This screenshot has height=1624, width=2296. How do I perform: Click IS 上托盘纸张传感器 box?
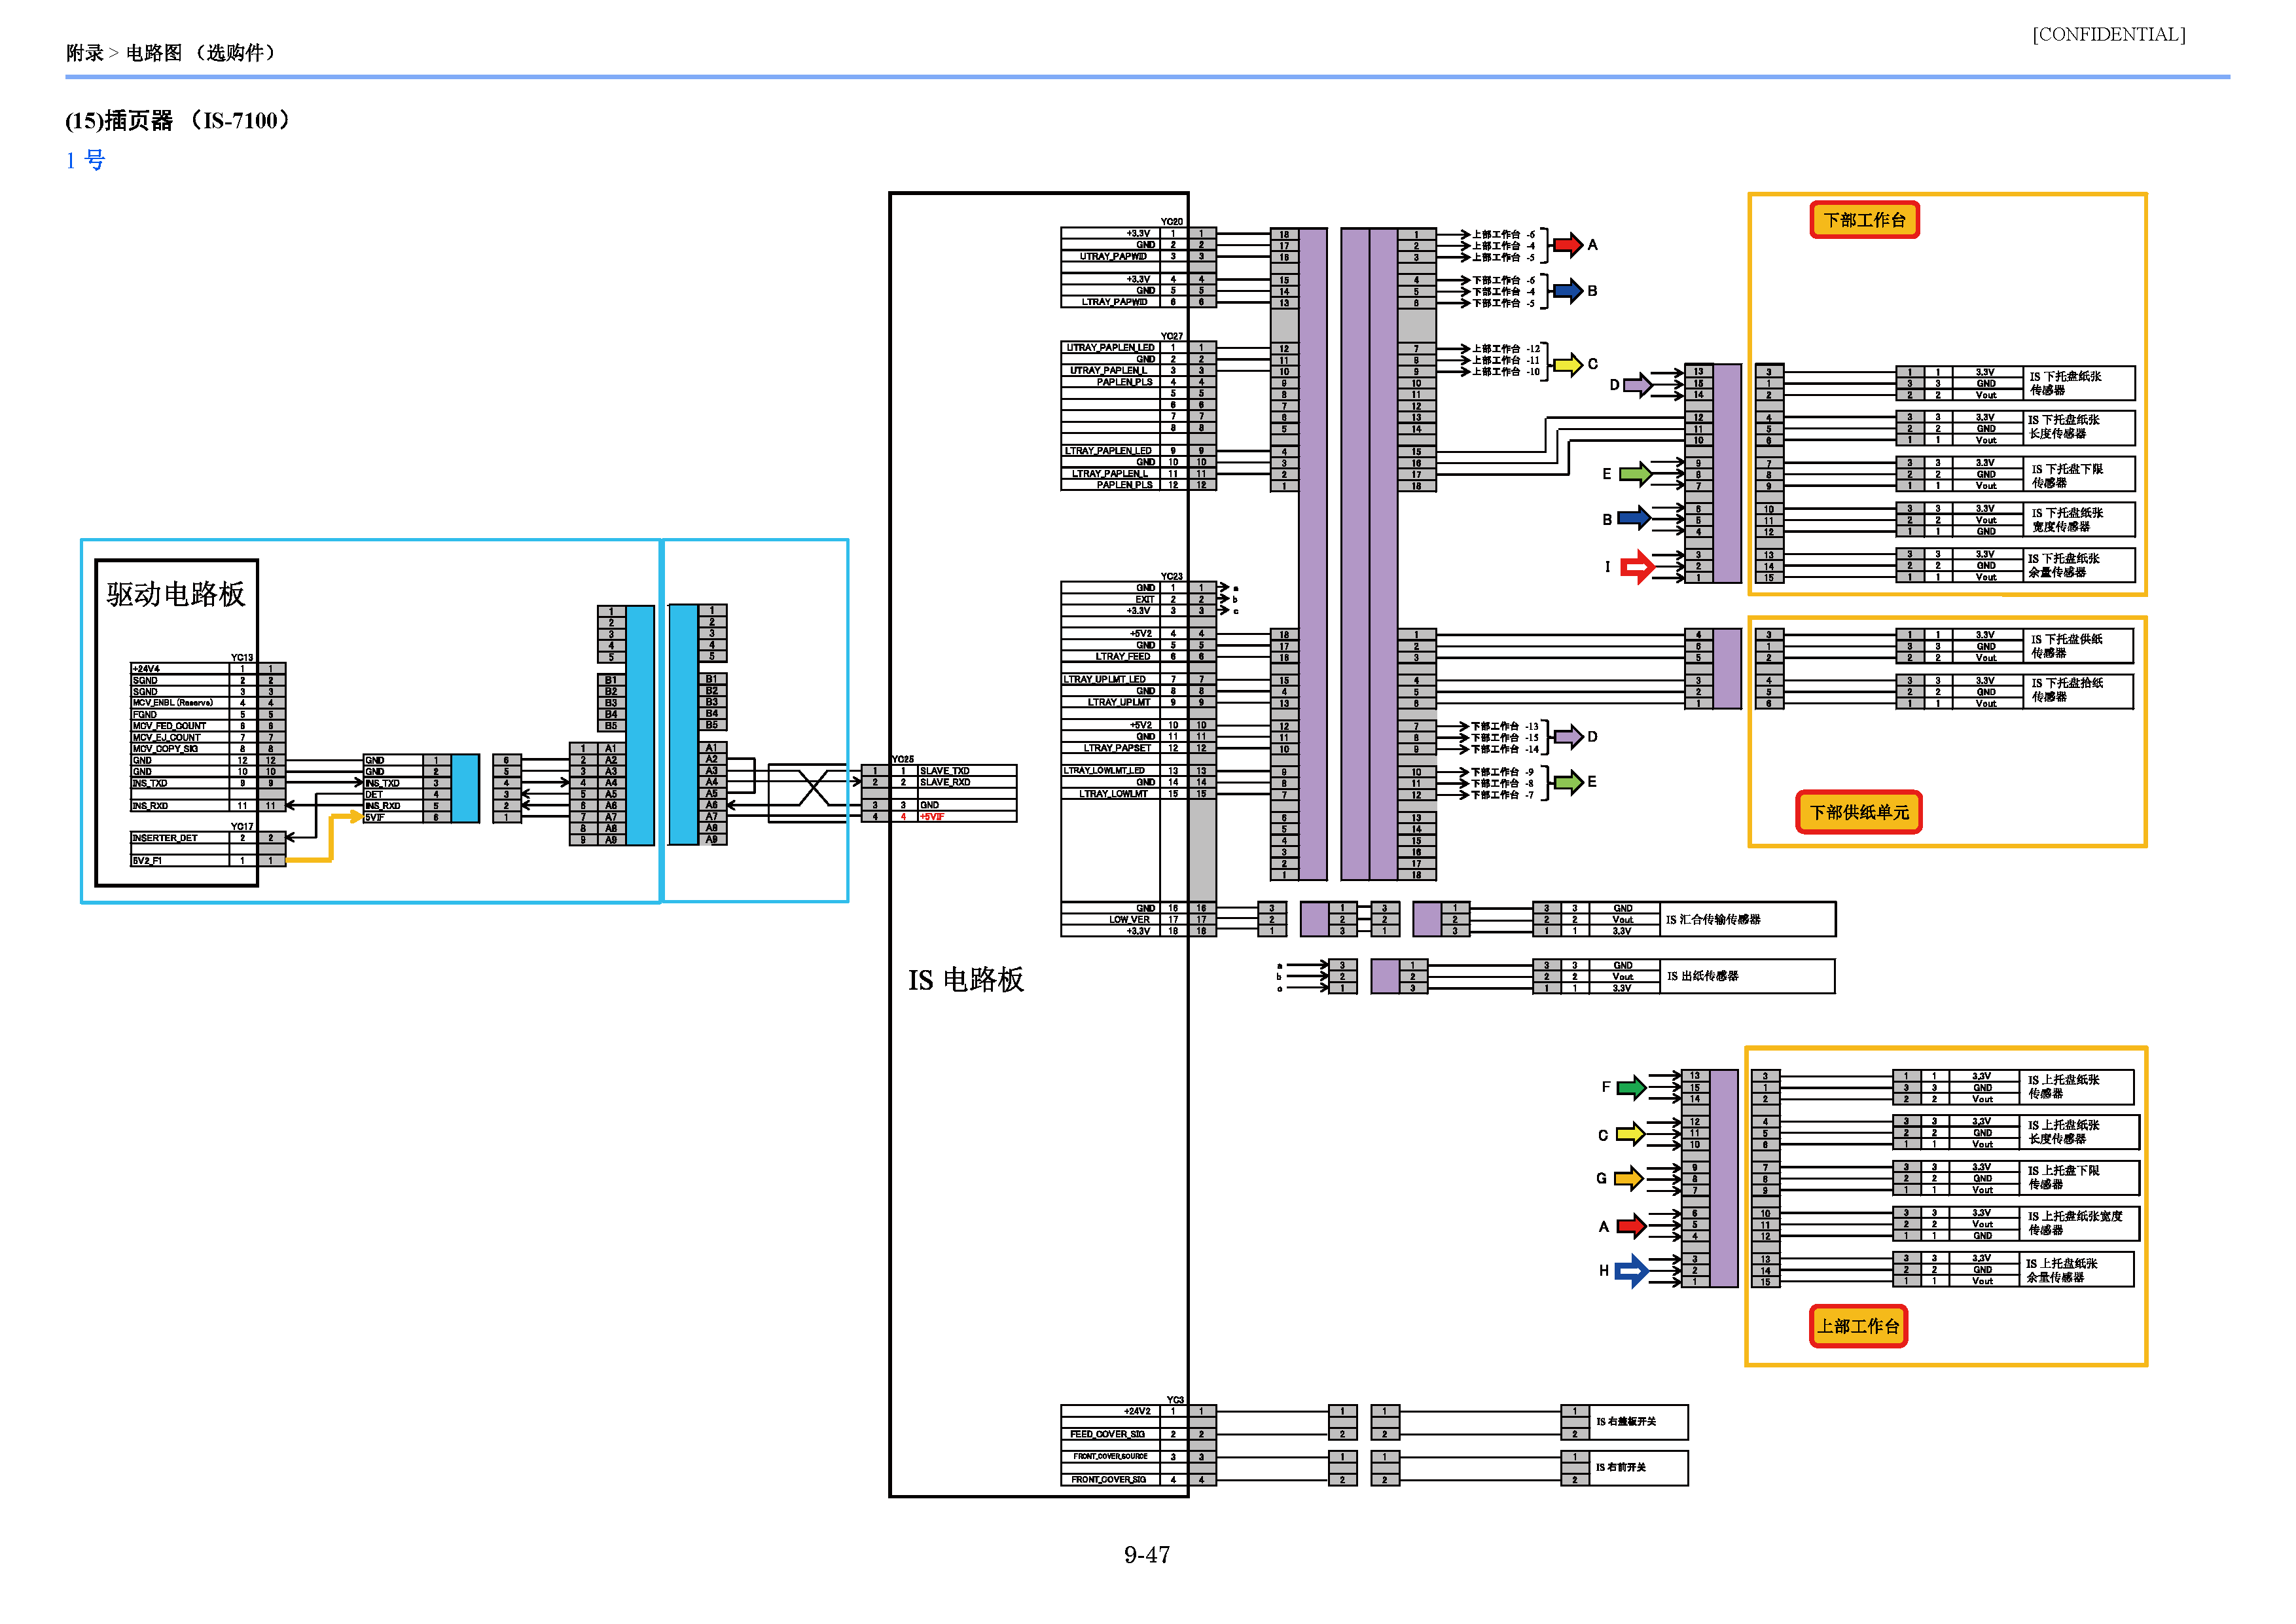(2076, 1088)
